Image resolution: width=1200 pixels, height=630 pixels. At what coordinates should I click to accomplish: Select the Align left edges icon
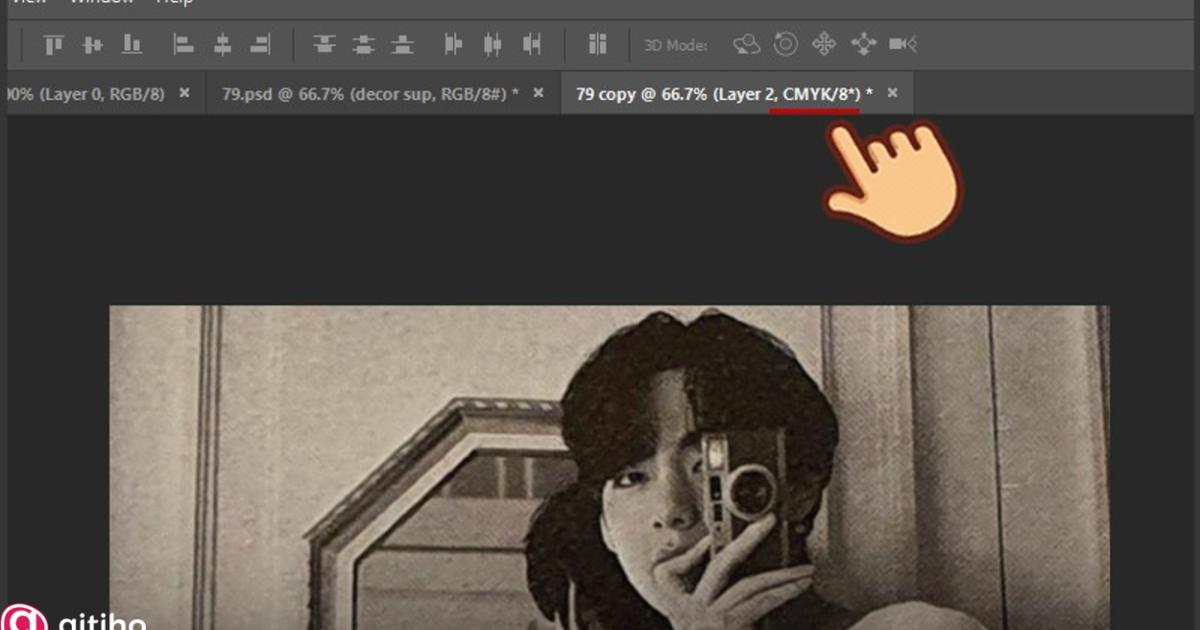point(183,44)
